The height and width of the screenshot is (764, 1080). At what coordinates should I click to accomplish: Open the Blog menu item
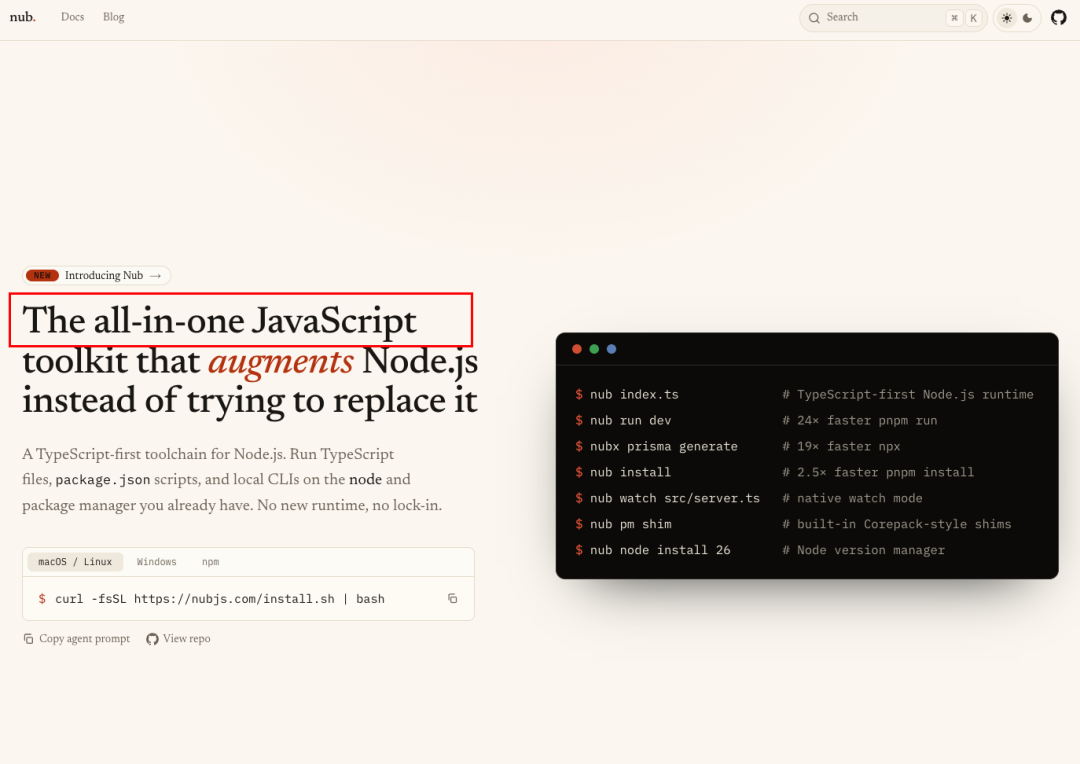[114, 17]
